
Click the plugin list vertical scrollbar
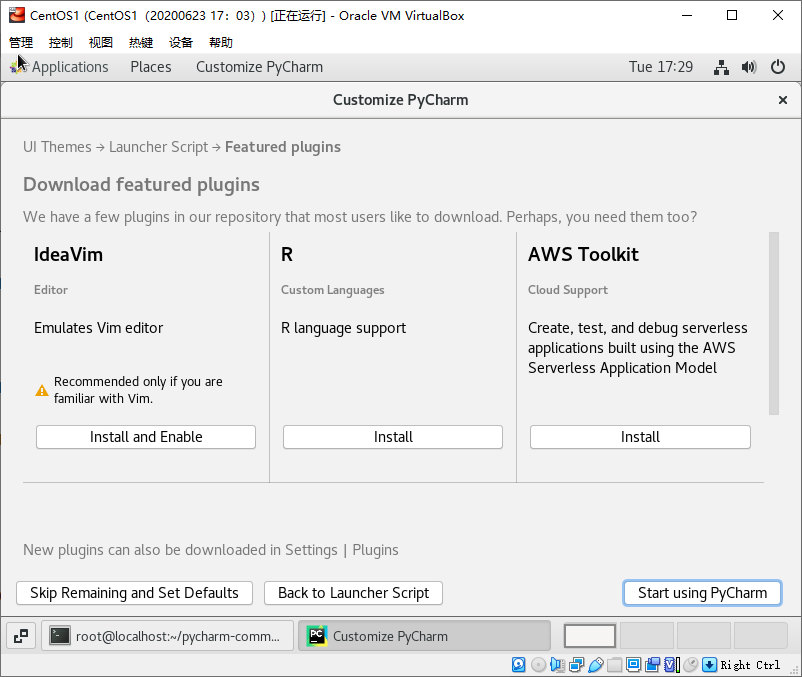tap(773, 323)
